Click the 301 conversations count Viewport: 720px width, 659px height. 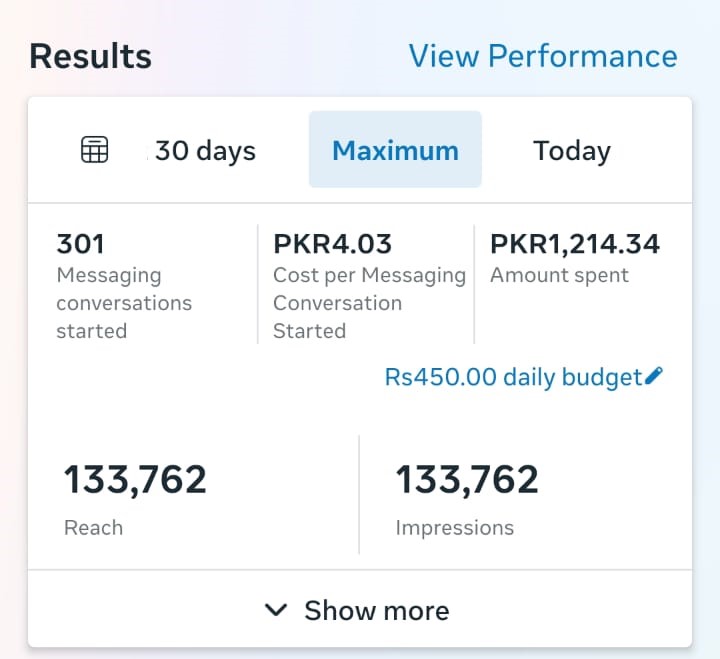point(81,243)
